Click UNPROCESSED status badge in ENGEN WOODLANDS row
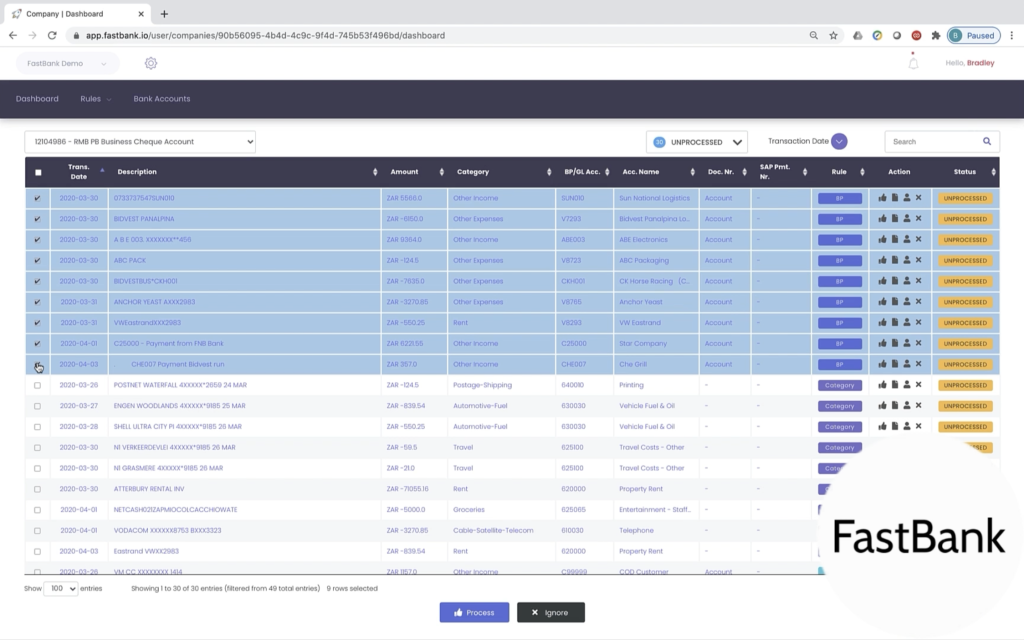 pyautogui.click(x=965, y=406)
